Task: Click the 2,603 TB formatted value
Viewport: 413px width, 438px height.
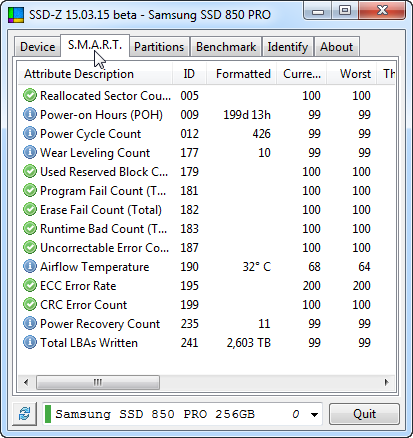Action: tap(249, 343)
